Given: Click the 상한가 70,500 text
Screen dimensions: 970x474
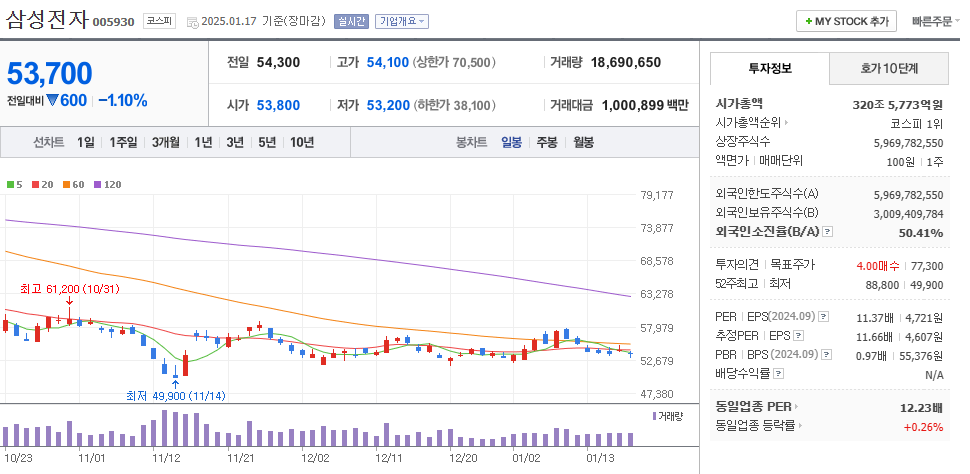Looking at the screenshot, I should click(x=454, y=62).
